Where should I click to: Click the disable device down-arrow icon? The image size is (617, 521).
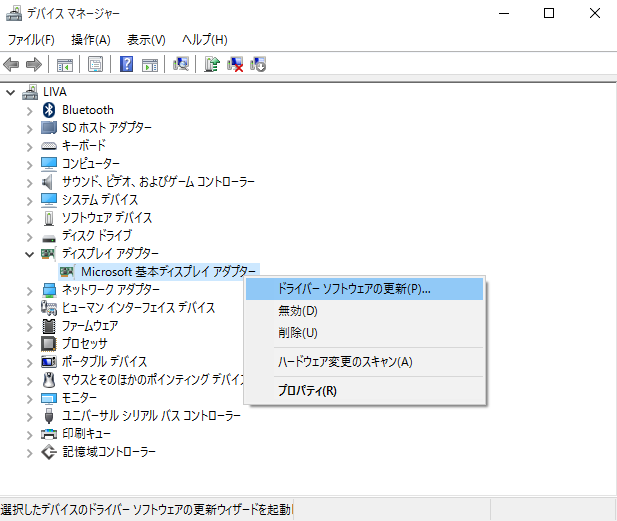[x=258, y=64]
